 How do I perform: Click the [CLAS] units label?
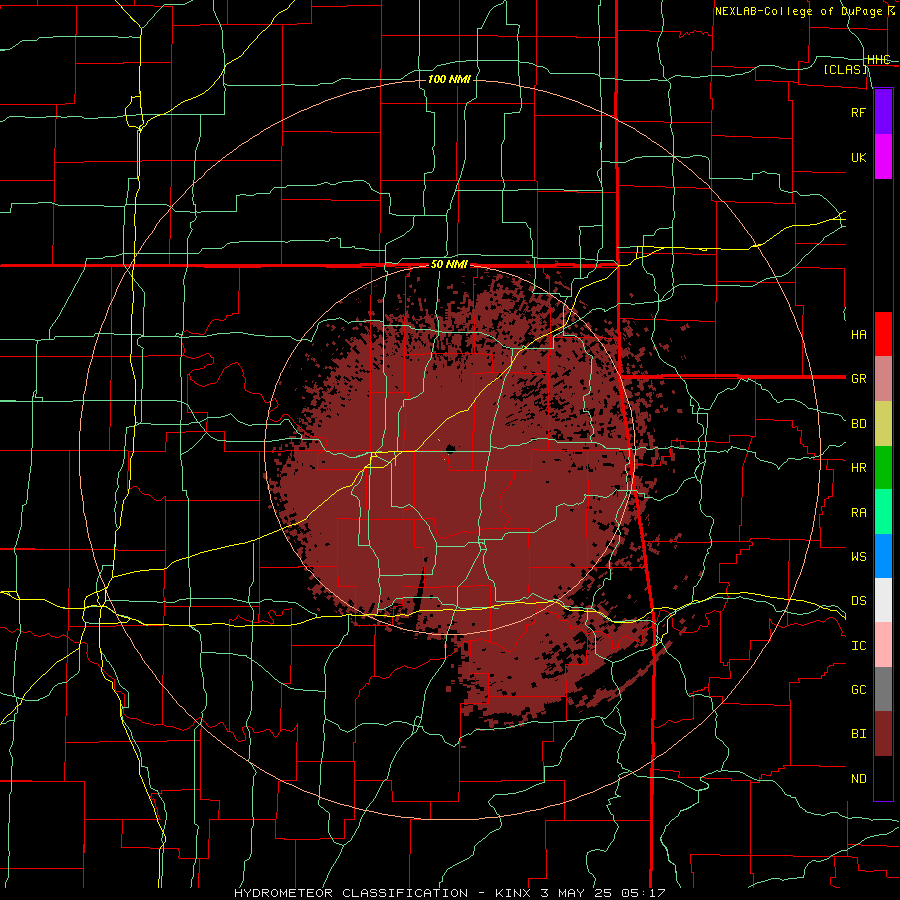click(x=845, y=69)
